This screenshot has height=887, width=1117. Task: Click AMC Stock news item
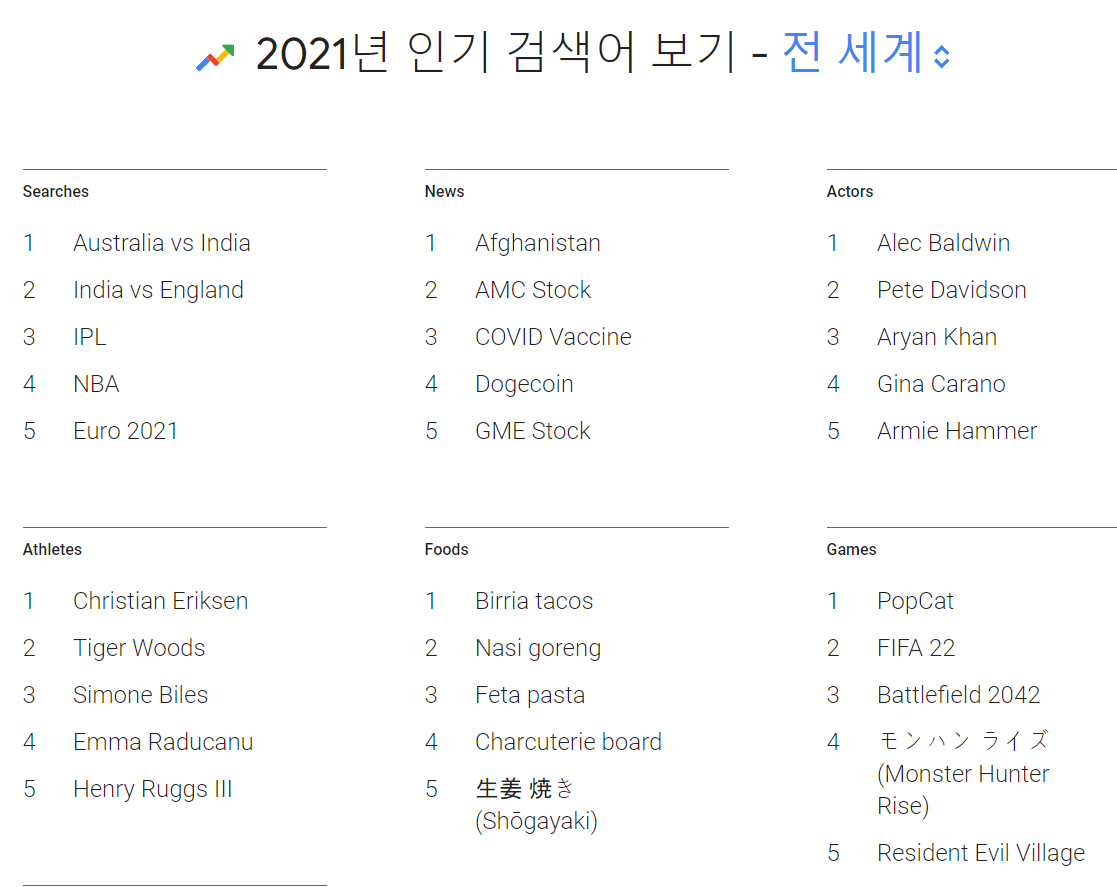(x=533, y=290)
